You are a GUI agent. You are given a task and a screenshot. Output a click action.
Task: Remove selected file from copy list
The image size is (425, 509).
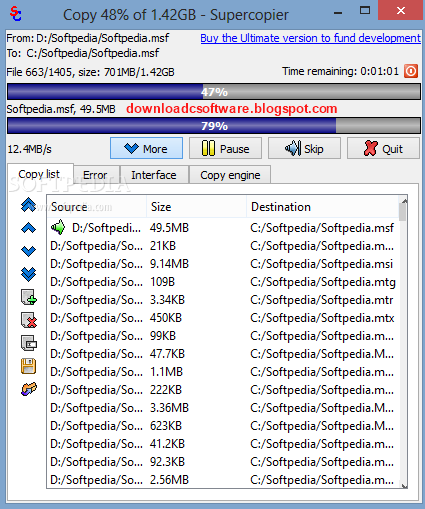[x=29, y=320]
